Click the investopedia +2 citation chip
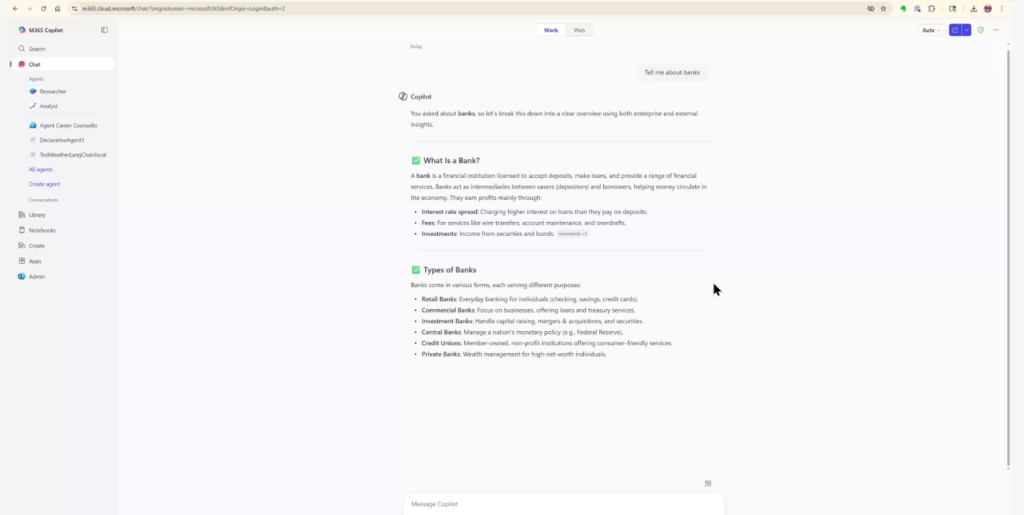The image size is (1024, 515). (x=573, y=234)
